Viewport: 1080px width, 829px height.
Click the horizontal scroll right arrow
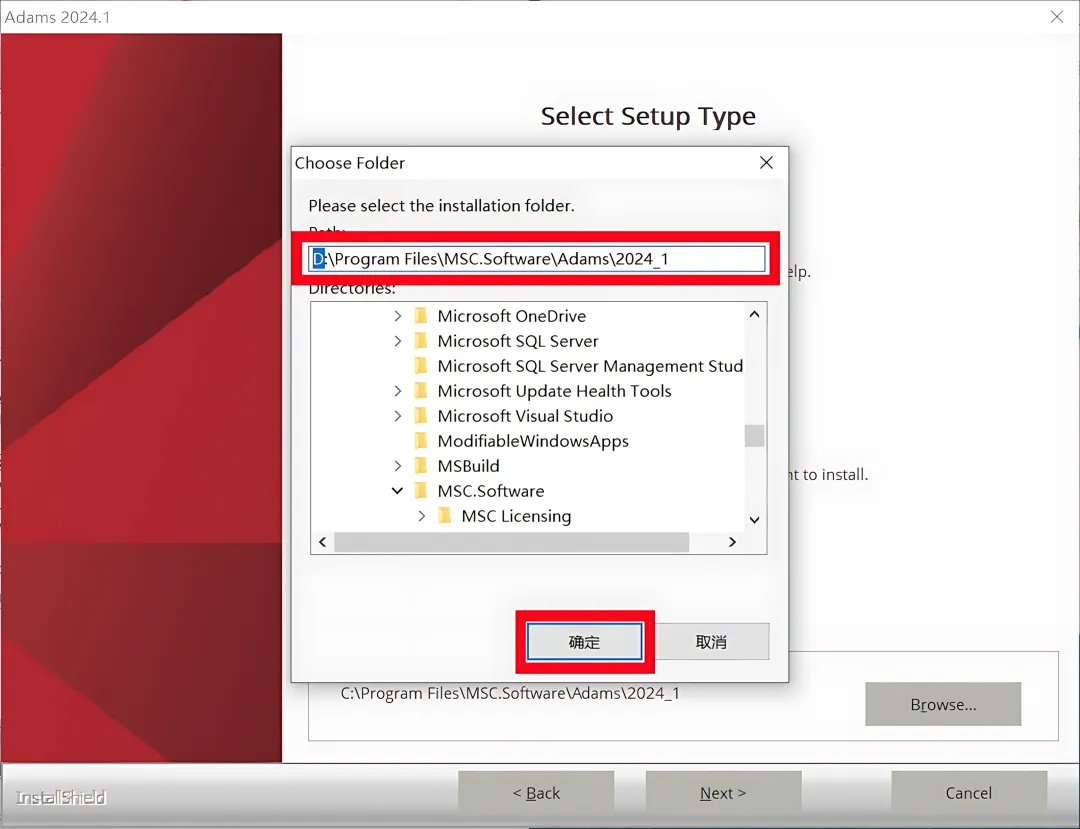click(732, 542)
